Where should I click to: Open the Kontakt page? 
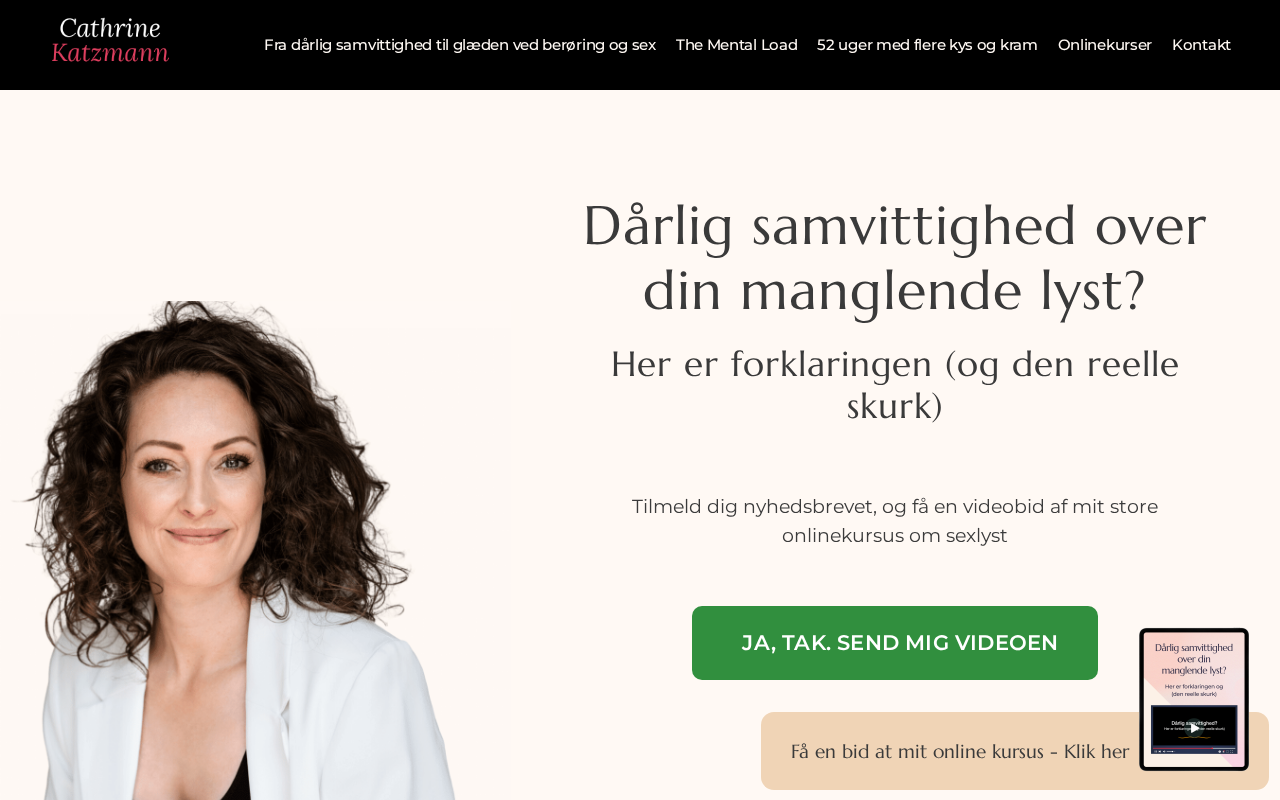tap(1201, 45)
